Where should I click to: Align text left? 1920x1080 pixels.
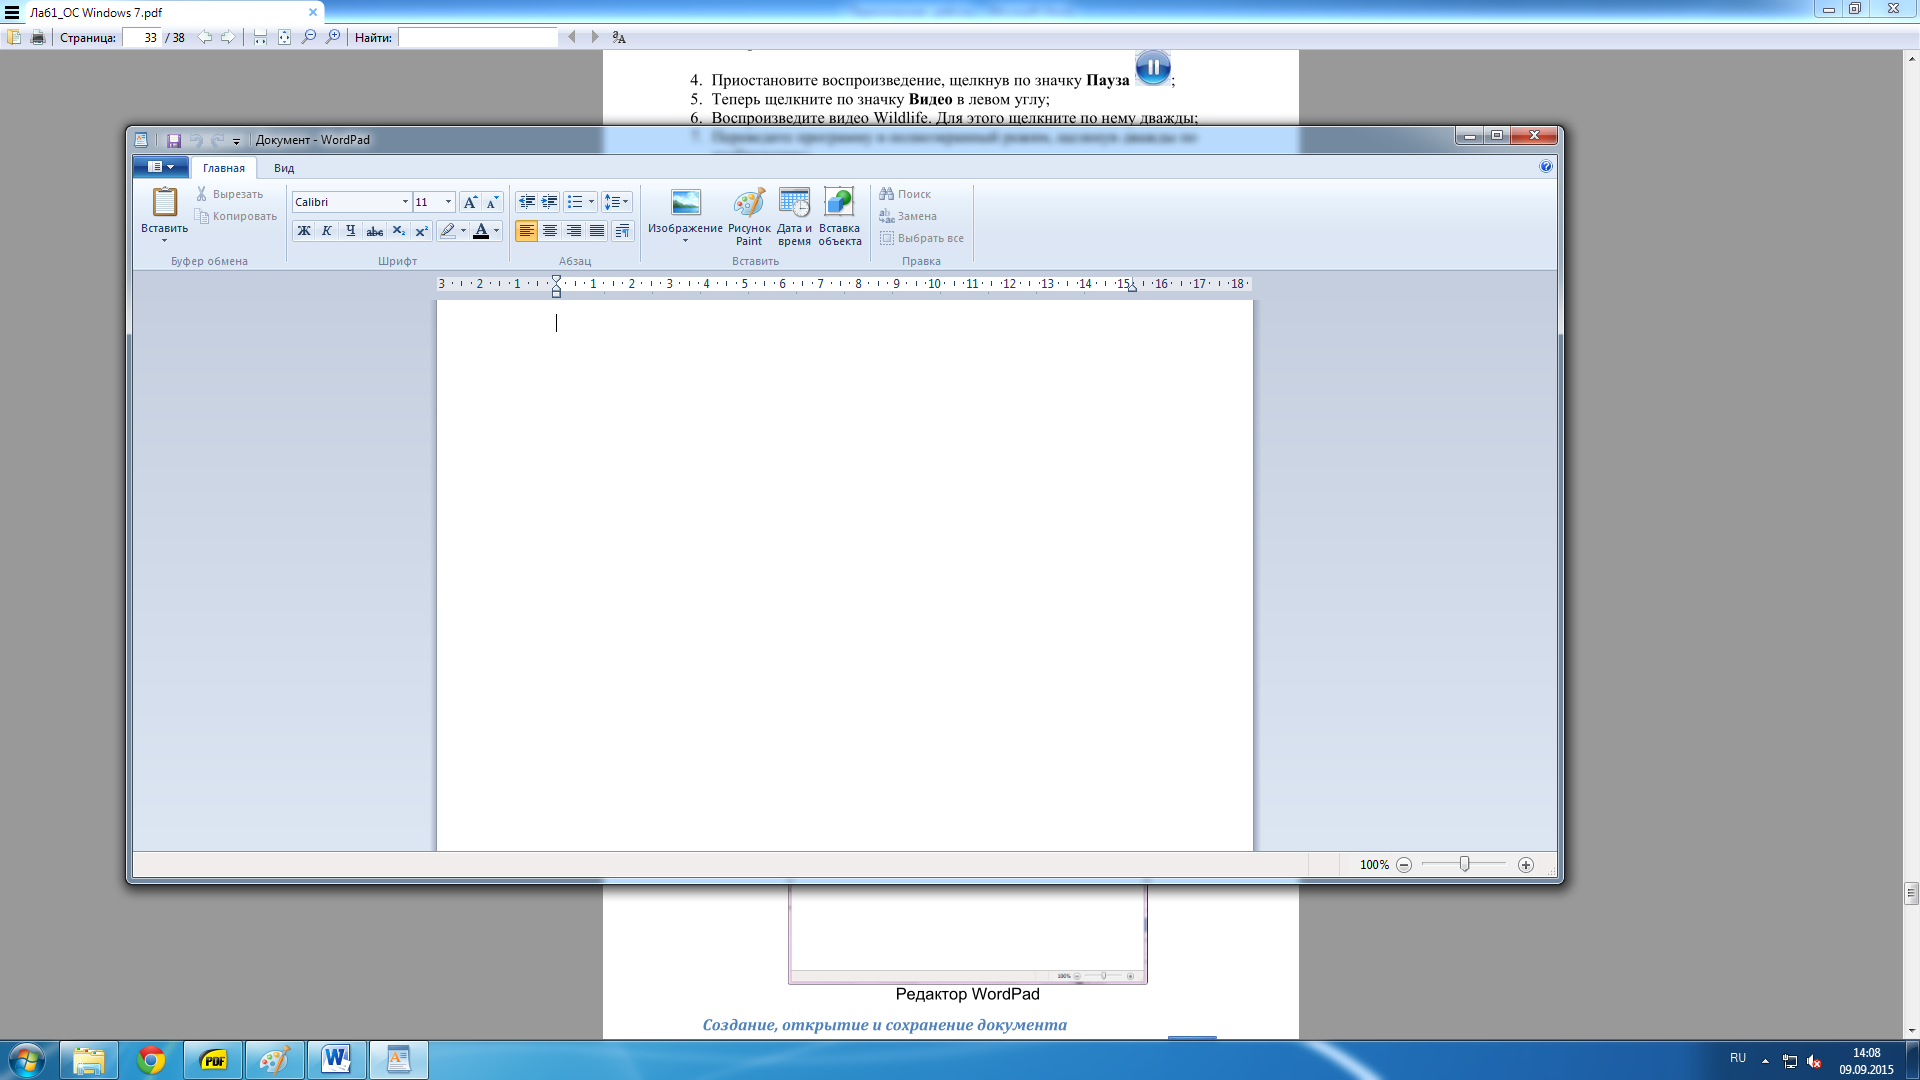pyautogui.click(x=526, y=231)
